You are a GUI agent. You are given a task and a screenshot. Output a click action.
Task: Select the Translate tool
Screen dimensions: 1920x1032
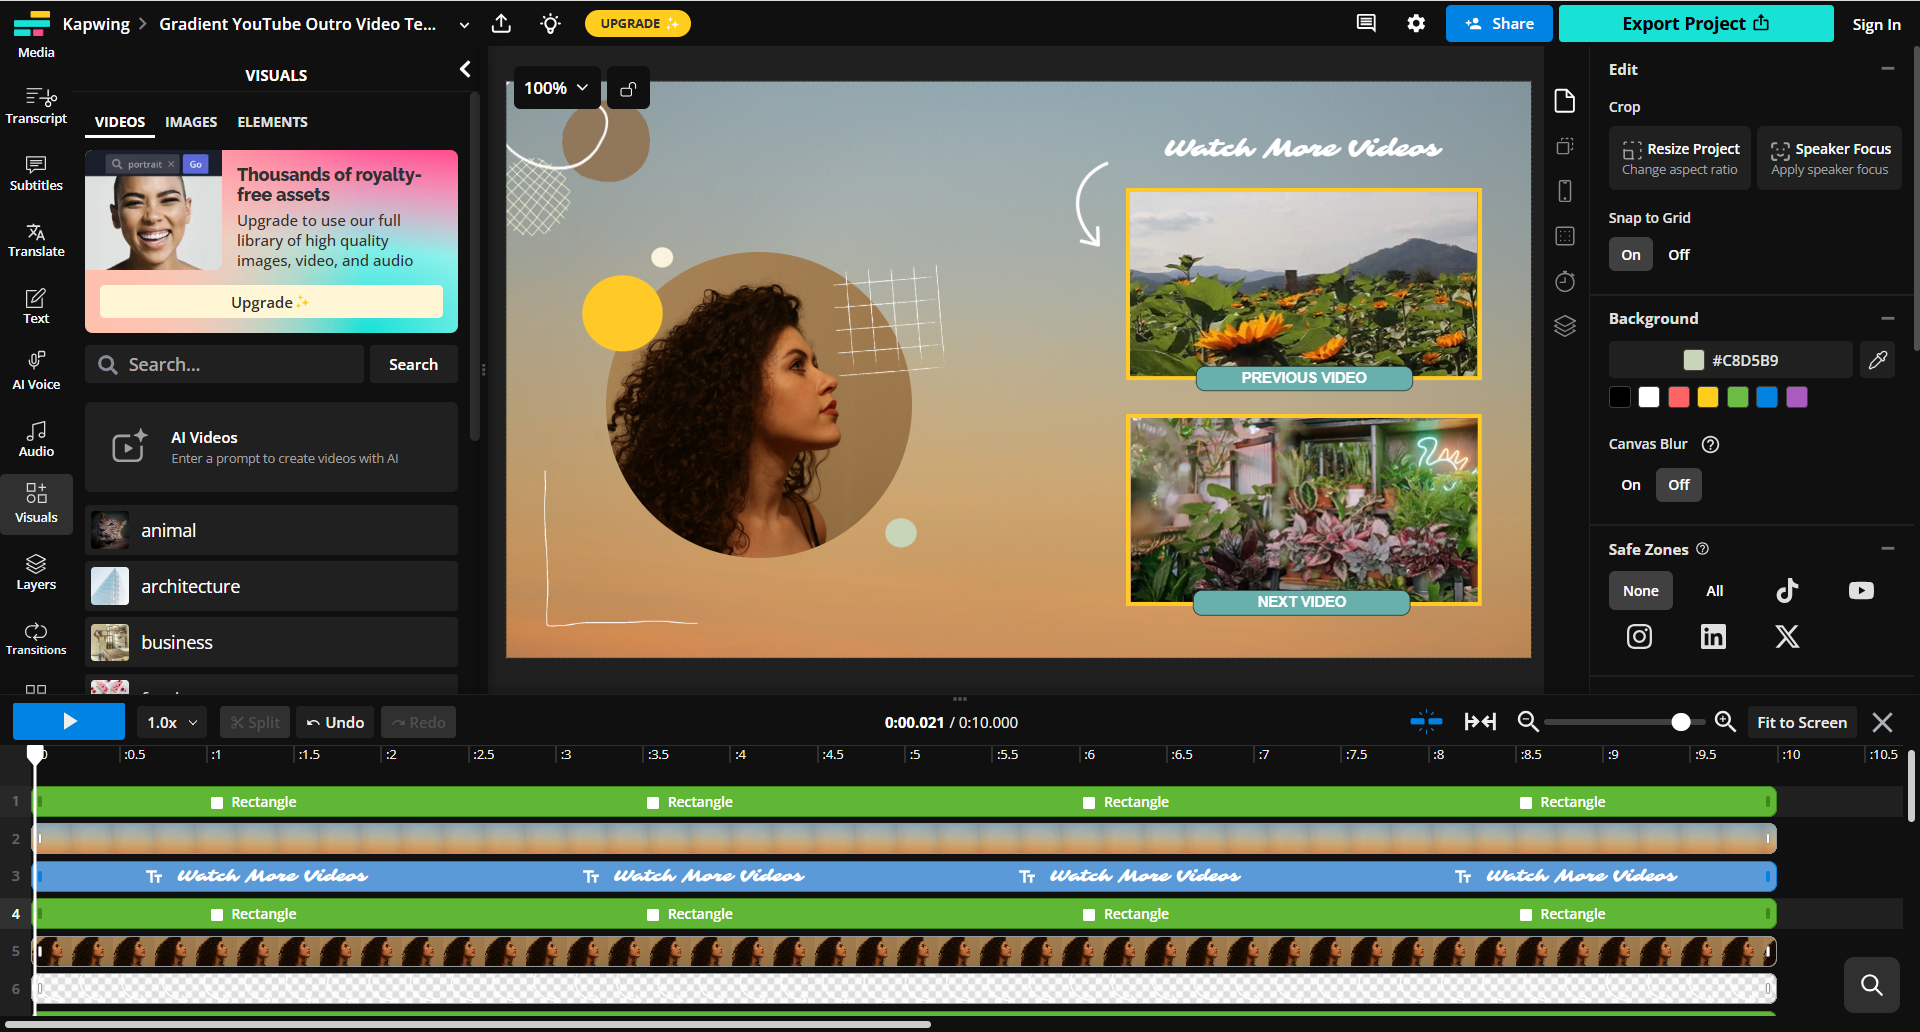pyautogui.click(x=36, y=238)
